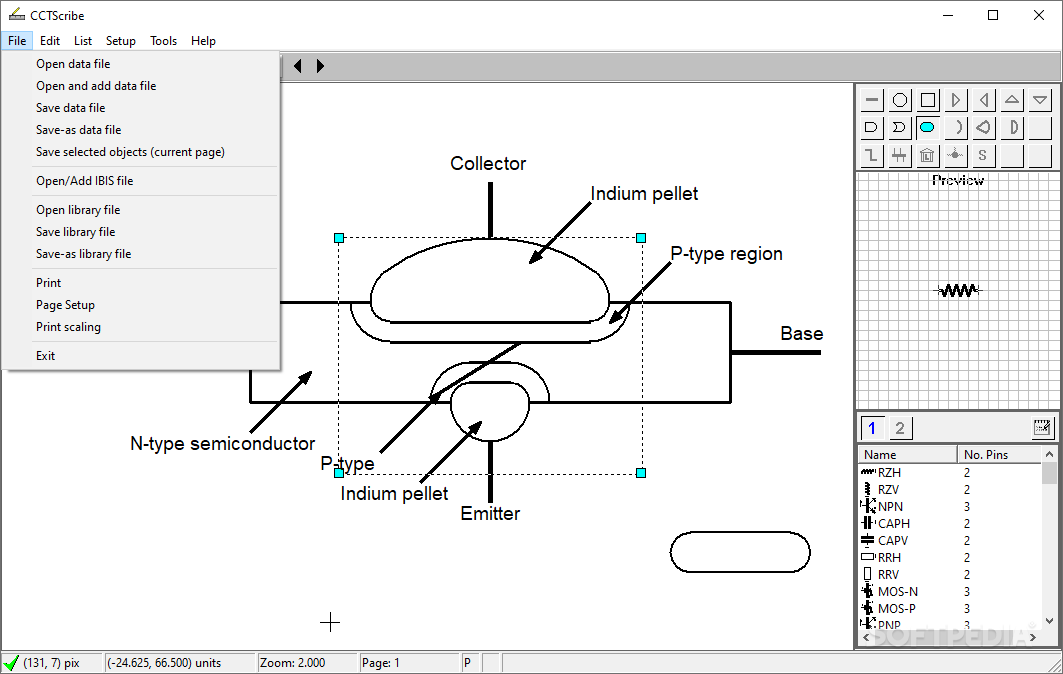
Task: Sort by Name column header
Action: pyautogui.click(x=908, y=454)
